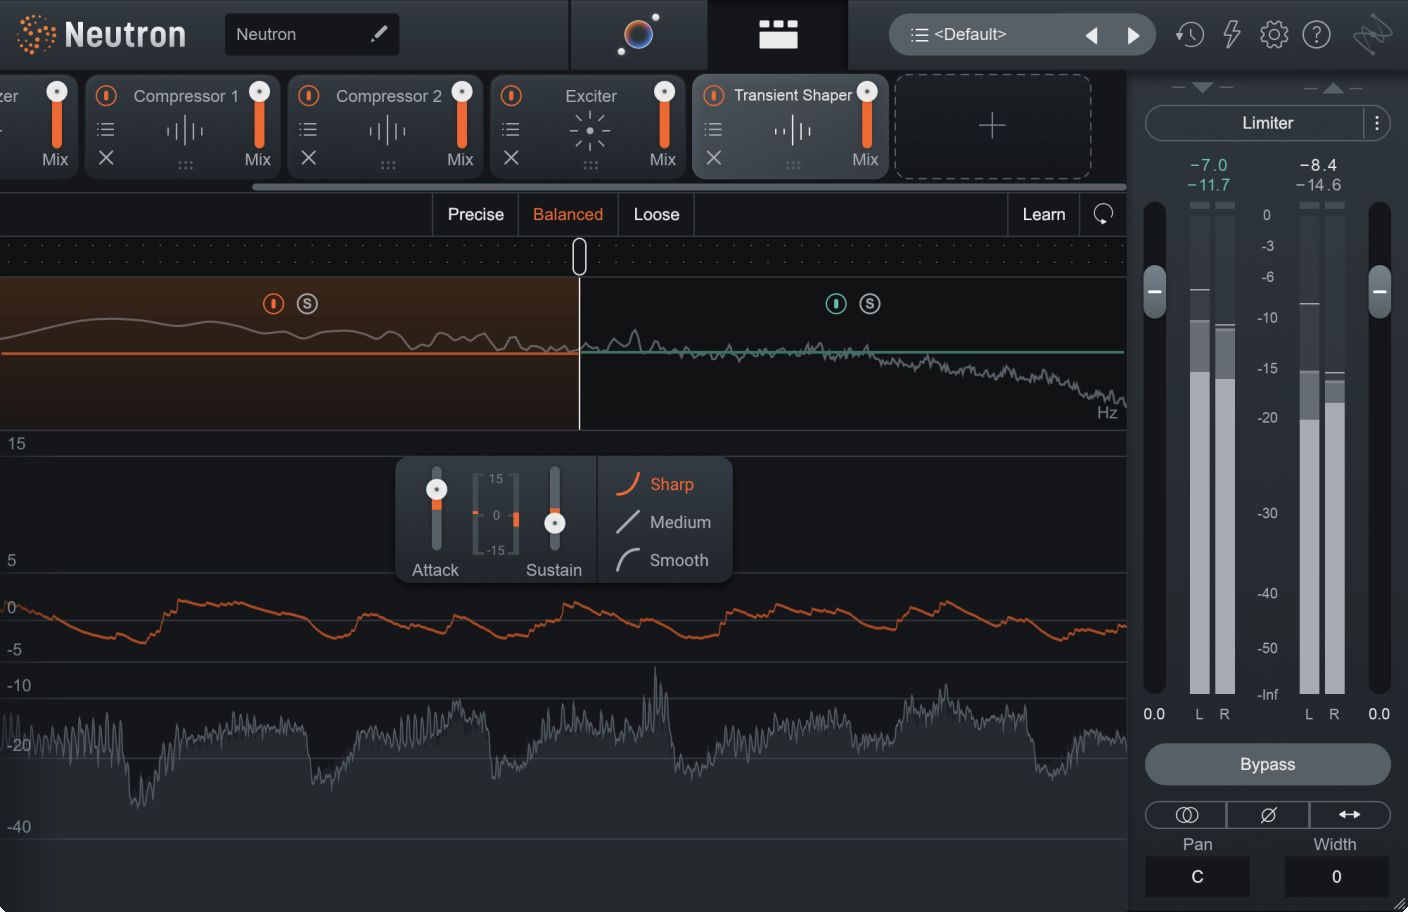This screenshot has height=912, width=1408.
Task: Select the Sharp contour shape
Action: (x=655, y=484)
